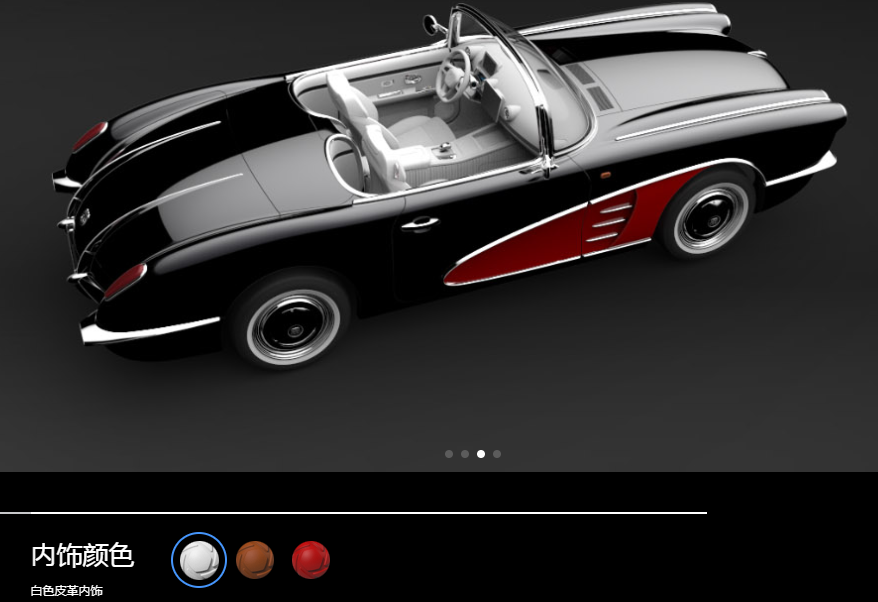Switch to the second carousel view dot
Image resolution: width=878 pixels, height=602 pixels.
pyautogui.click(x=465, y=454)
